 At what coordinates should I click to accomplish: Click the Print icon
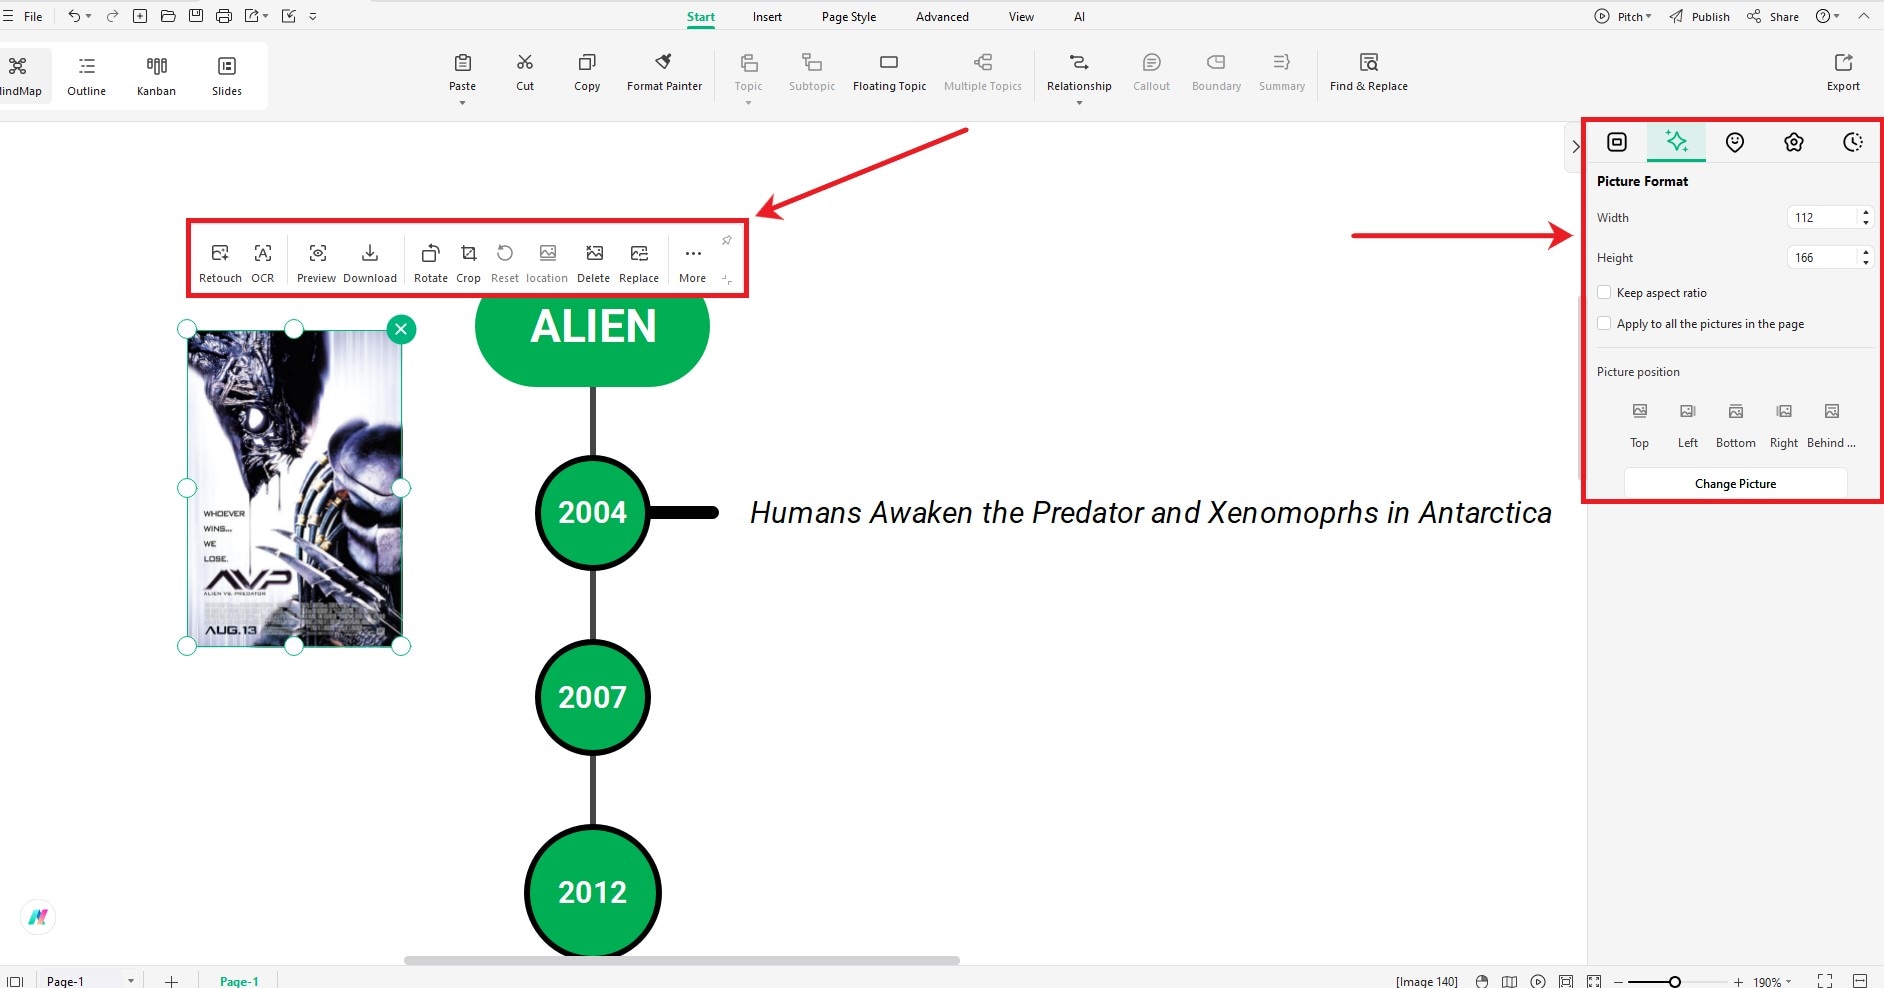[x=224, y=16]
